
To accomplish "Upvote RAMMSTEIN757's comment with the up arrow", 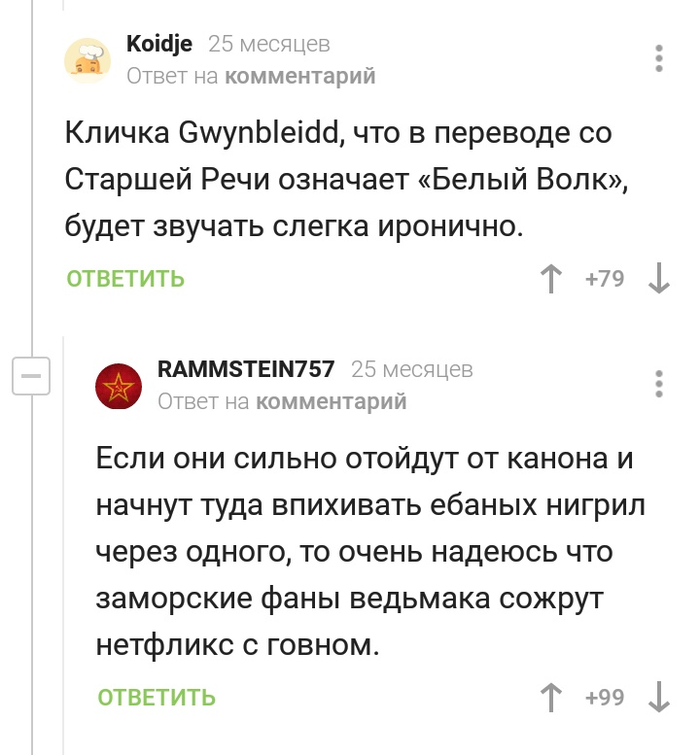I will (551, 697).
